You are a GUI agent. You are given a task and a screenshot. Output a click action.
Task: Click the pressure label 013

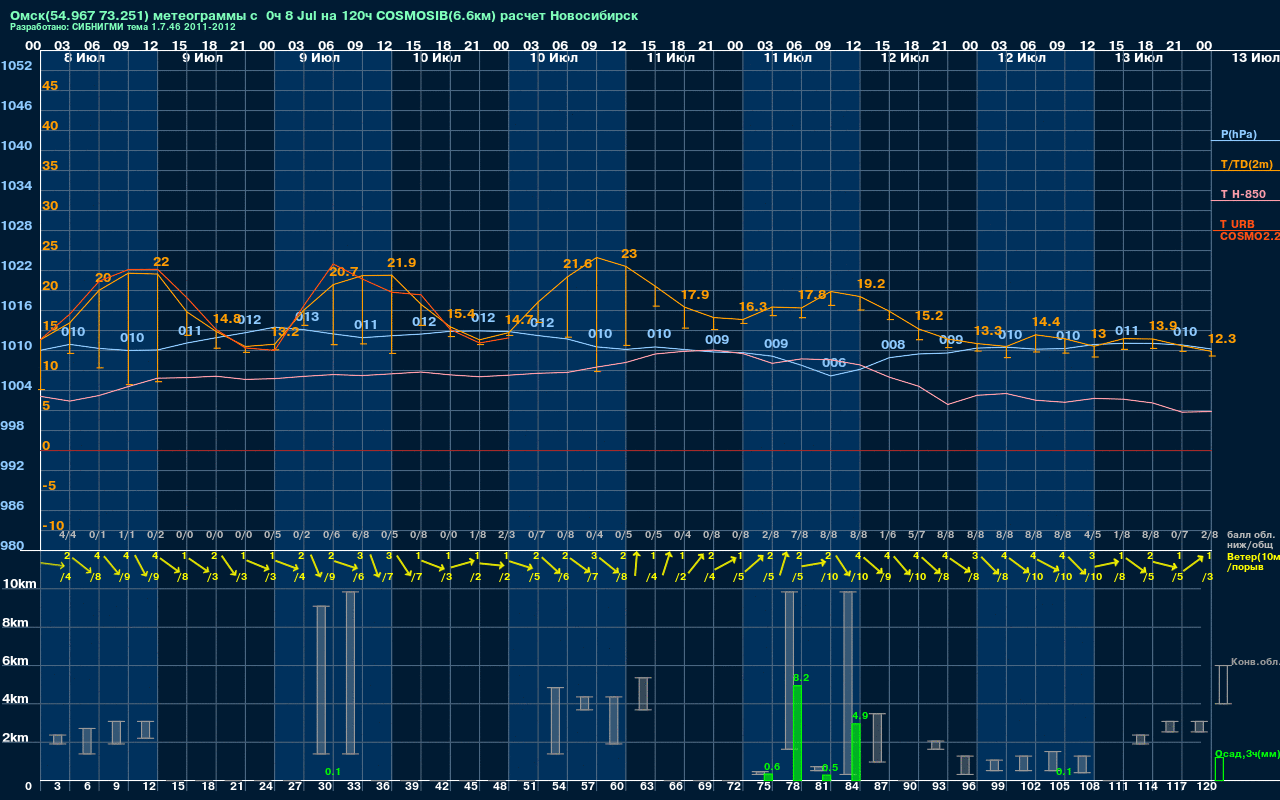click(x=307, y=317)
